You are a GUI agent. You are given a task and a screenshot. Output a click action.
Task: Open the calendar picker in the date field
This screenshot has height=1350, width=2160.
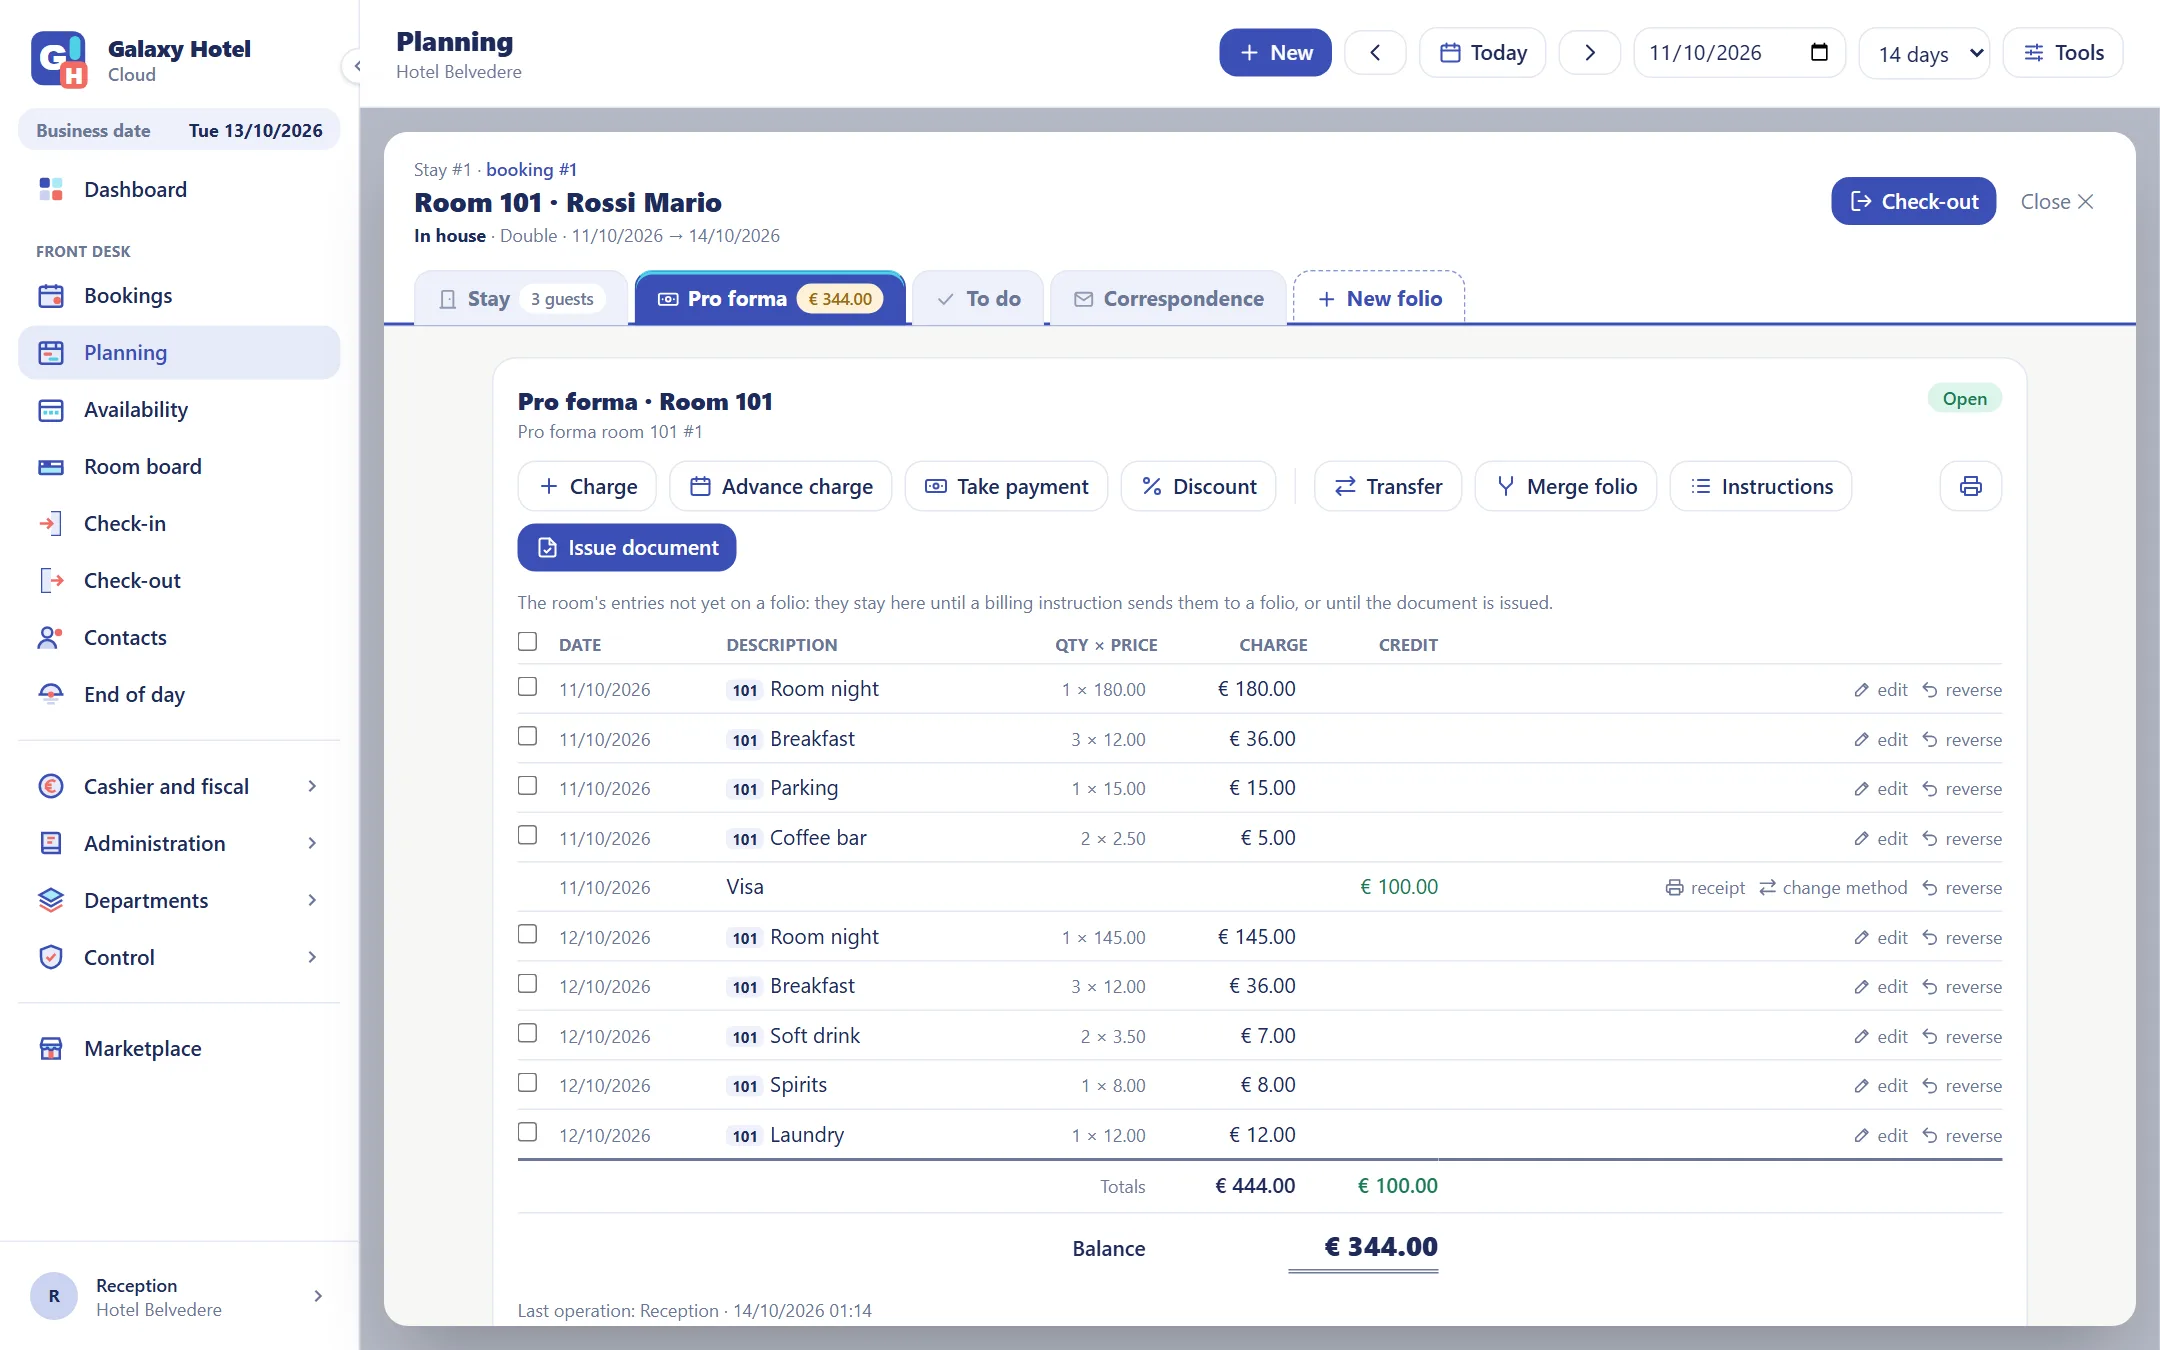coord(1819,53)
